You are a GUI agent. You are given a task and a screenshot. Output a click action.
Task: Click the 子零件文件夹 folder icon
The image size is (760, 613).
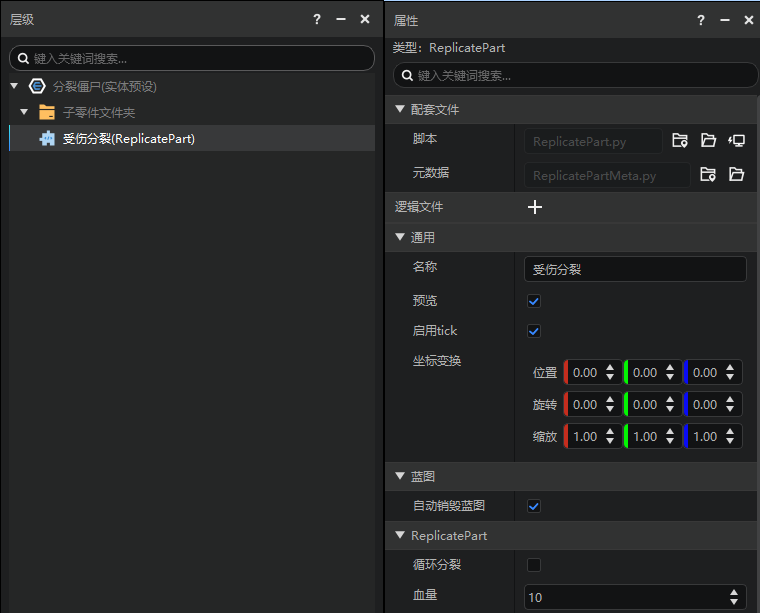47,112
